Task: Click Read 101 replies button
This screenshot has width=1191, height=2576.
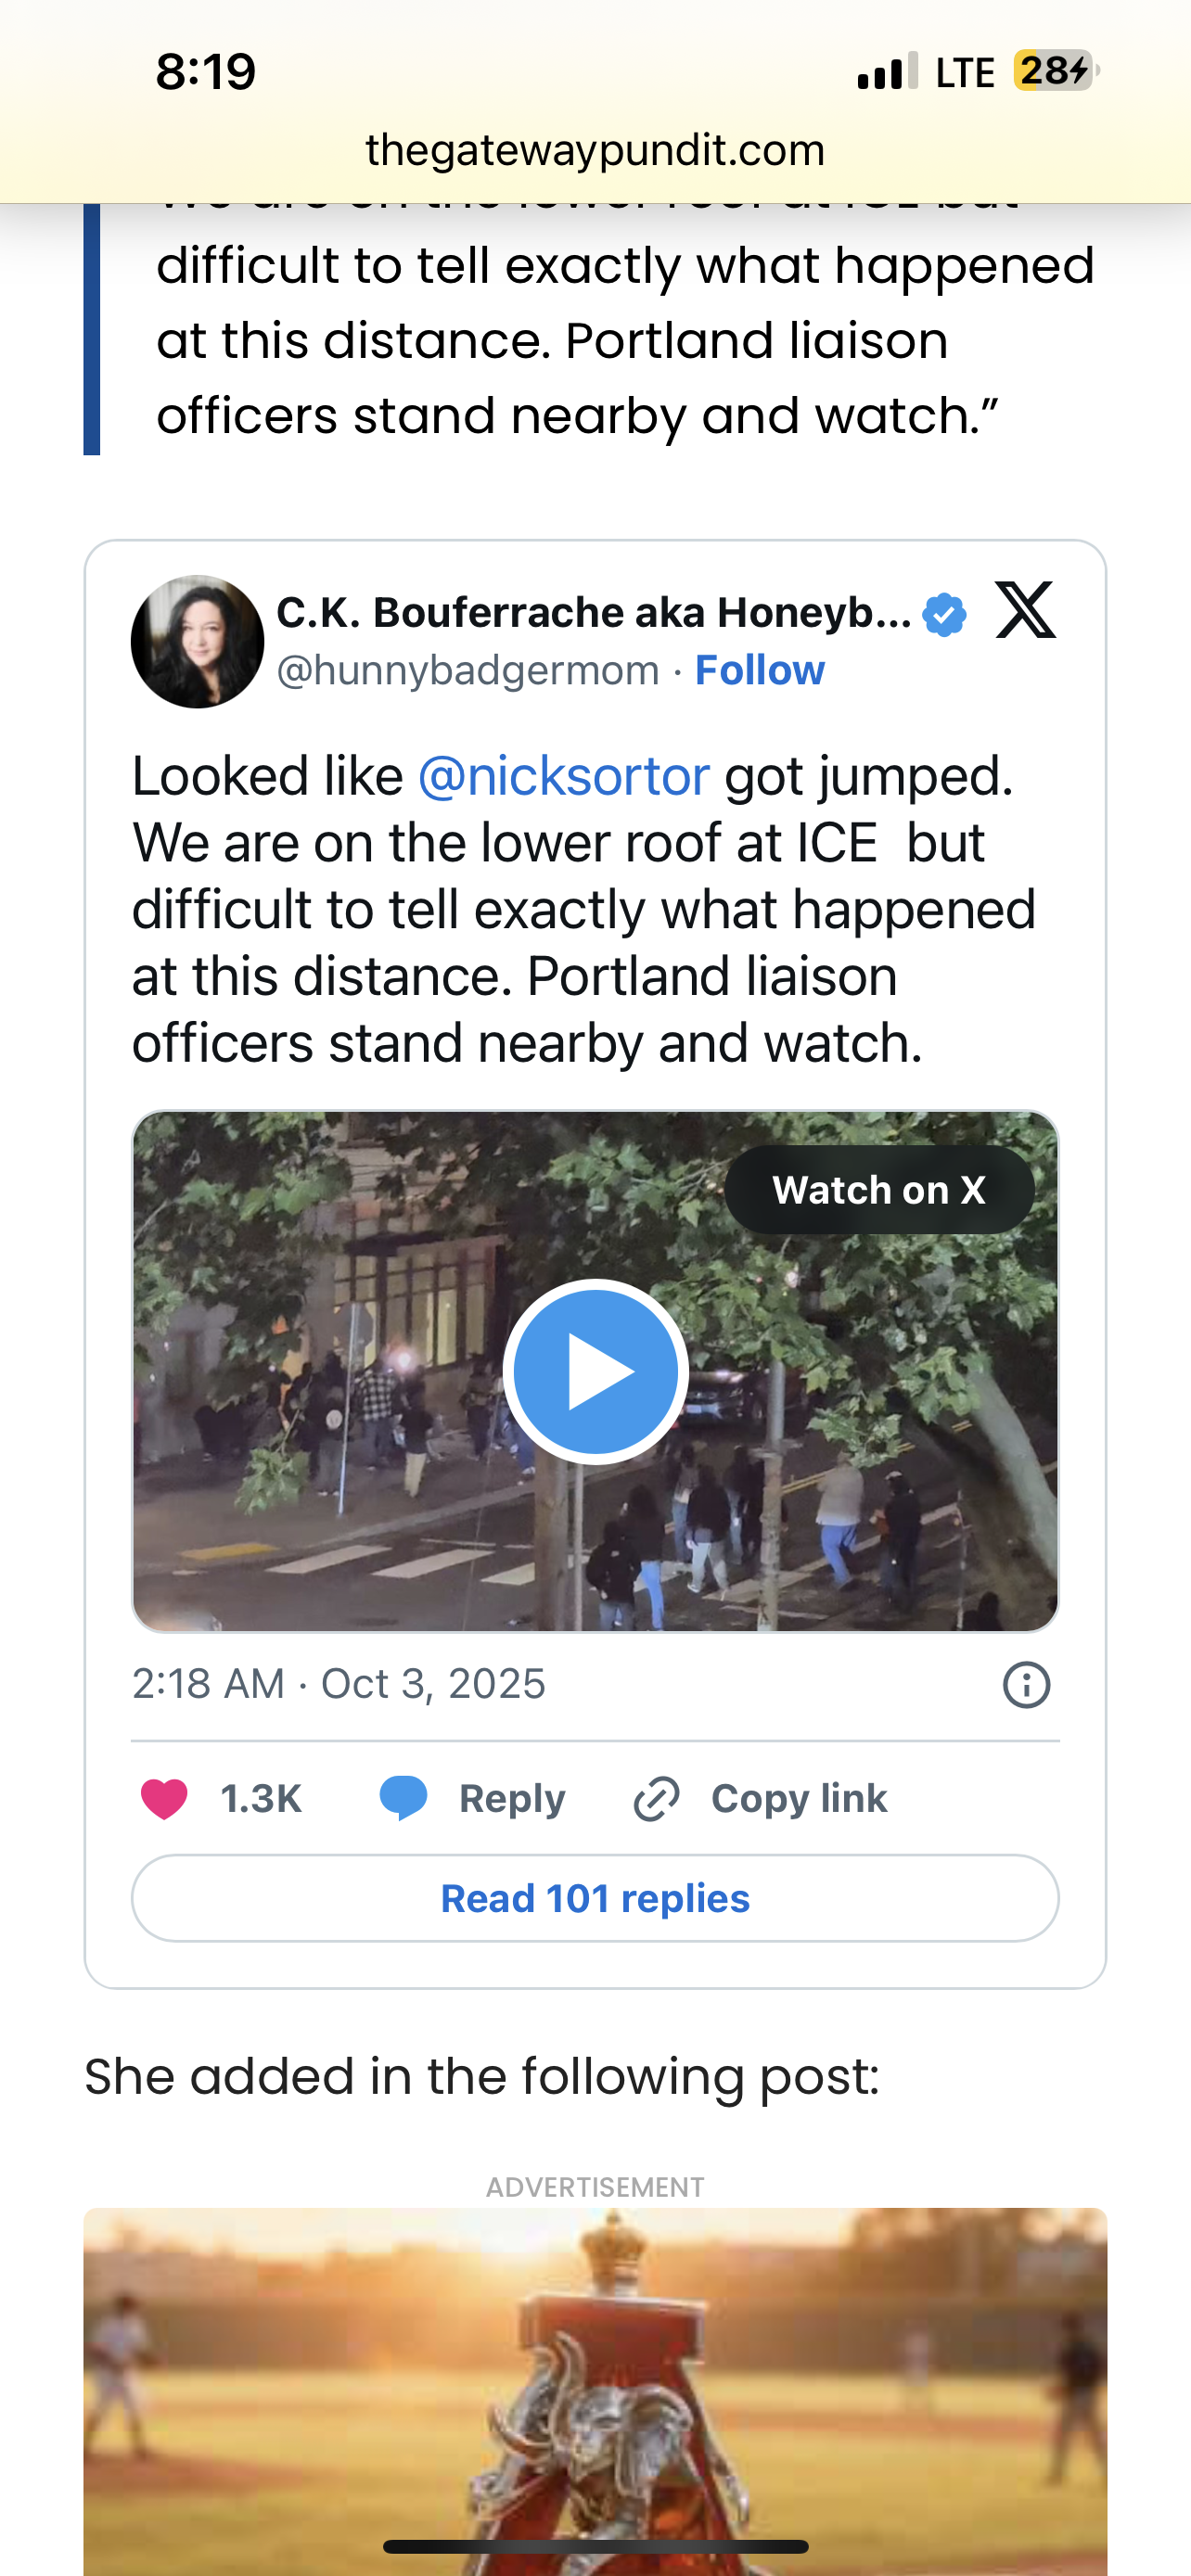Action: click(x=595, y=1898)
